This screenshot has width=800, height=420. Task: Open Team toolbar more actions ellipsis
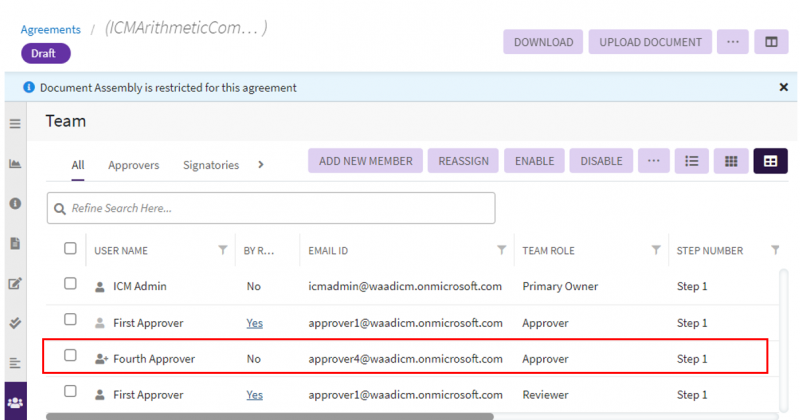tap(654, 161)
